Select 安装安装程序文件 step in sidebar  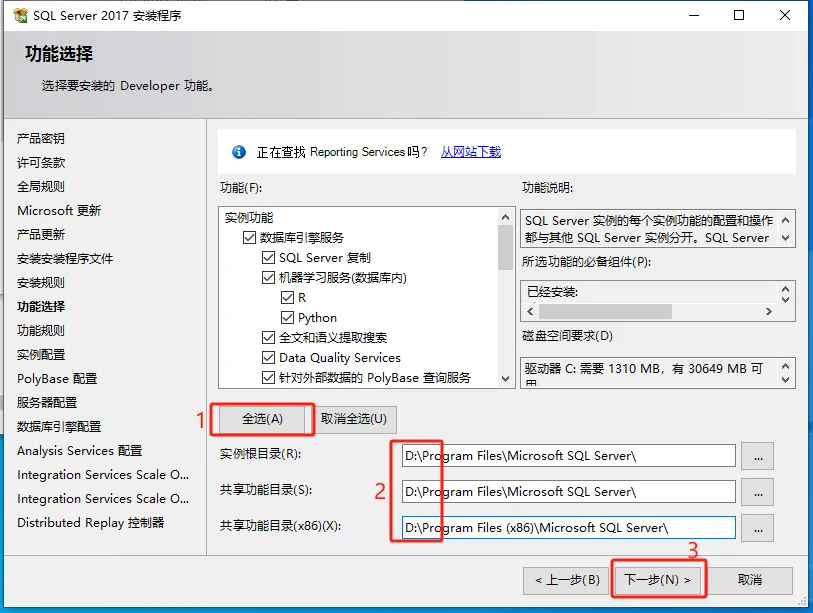65,258
